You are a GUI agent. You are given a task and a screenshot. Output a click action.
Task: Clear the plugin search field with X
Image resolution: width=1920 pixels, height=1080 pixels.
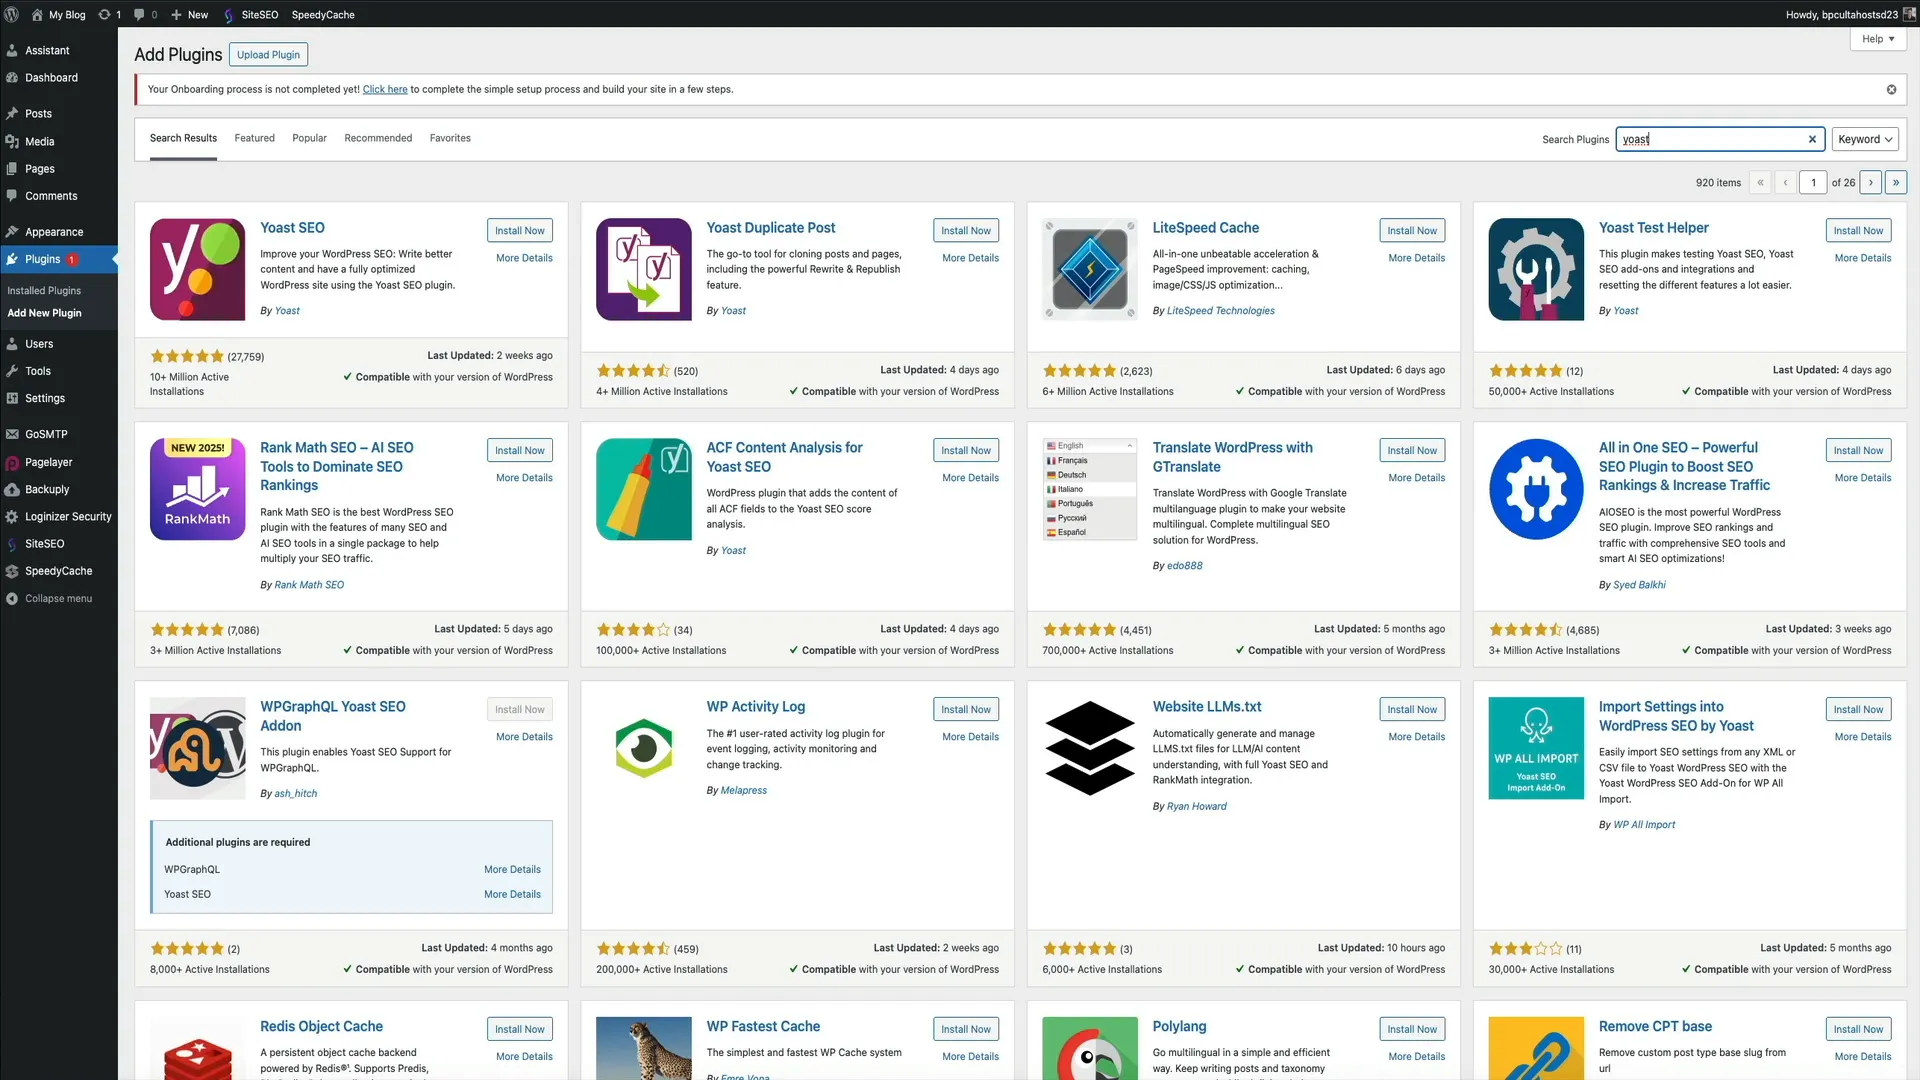coord(1812,139)
